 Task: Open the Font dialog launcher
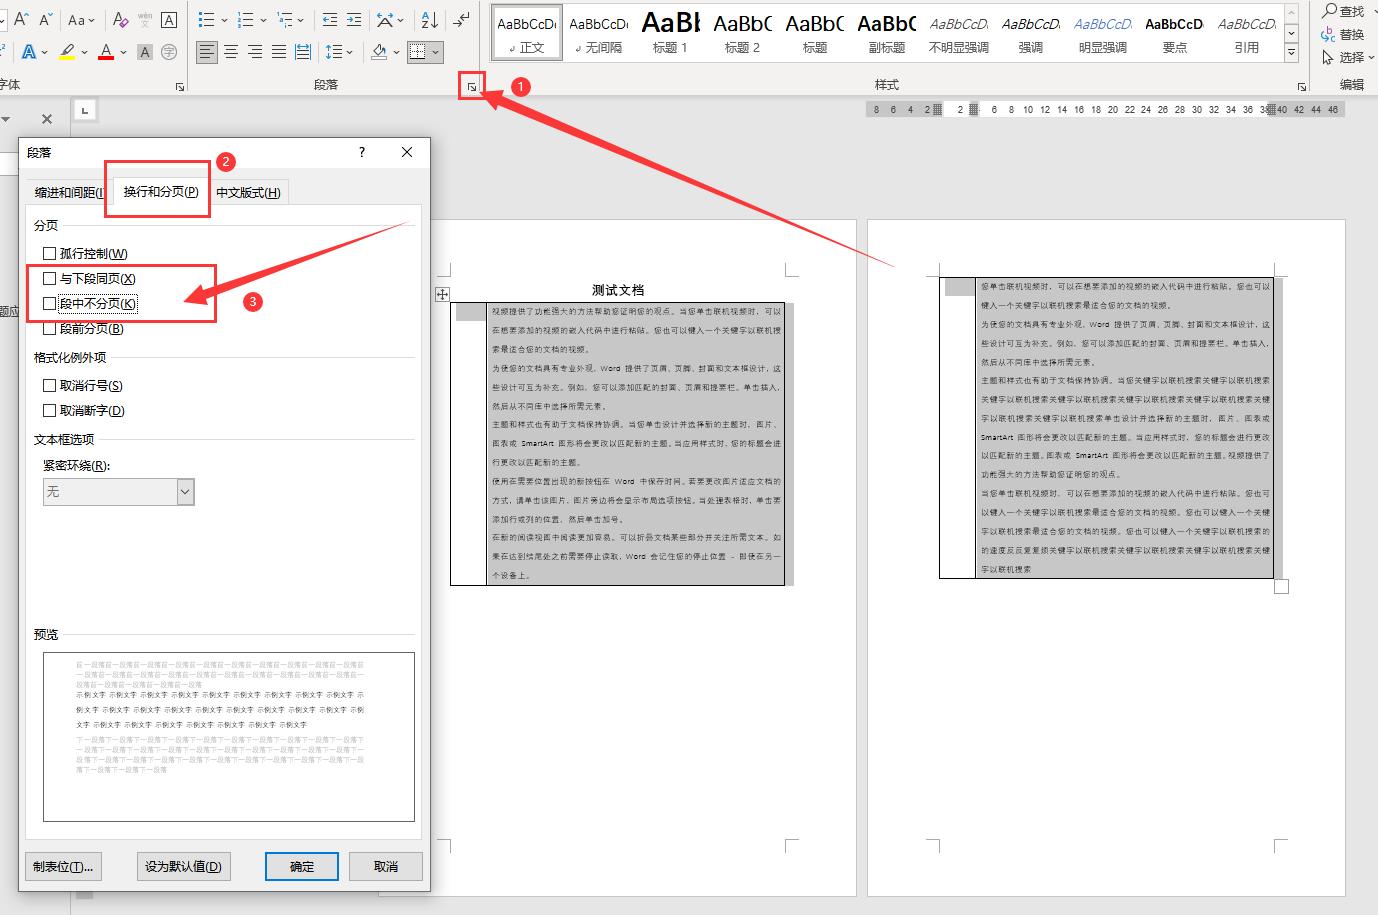coord(180,87)
